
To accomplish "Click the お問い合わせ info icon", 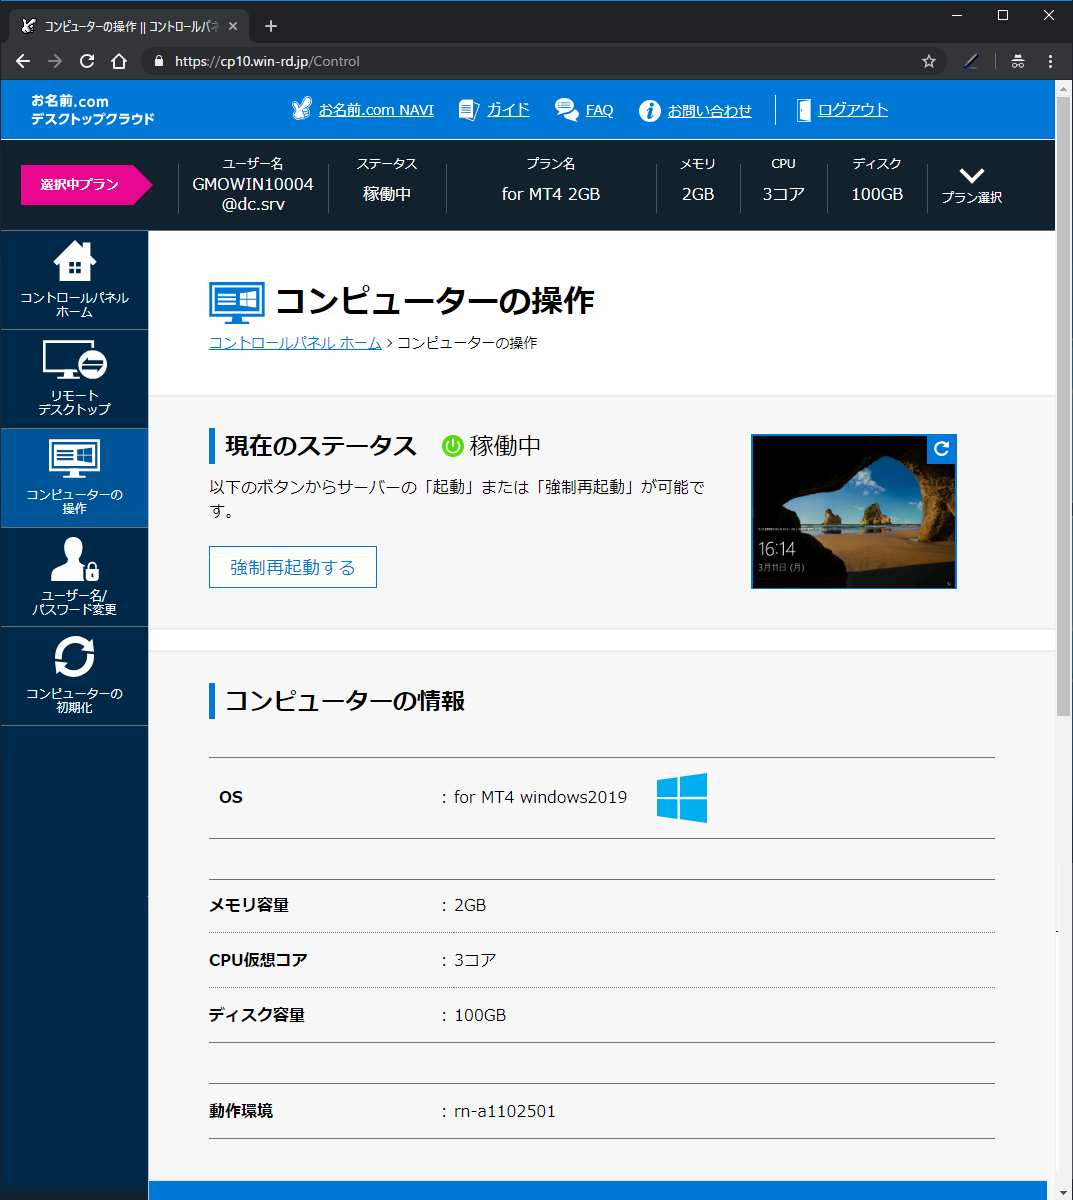I will pos(650,110).
